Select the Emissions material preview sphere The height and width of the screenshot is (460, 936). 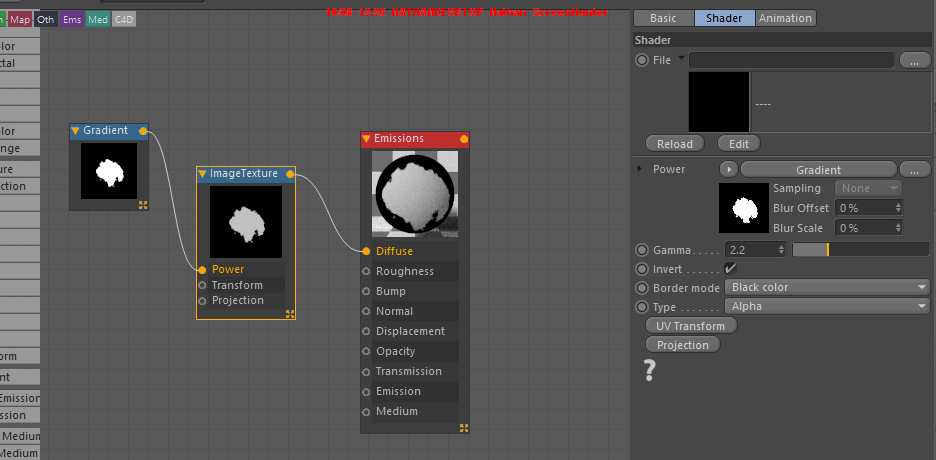pos(415,193)
